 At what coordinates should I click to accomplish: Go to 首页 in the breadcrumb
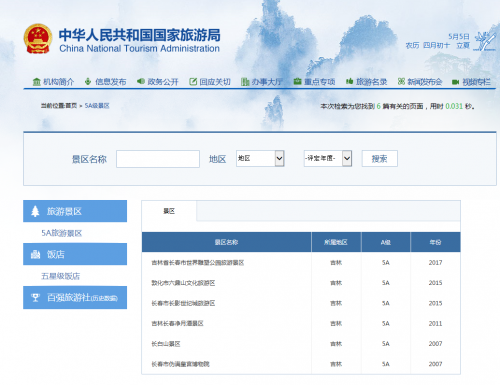(71, 106)
